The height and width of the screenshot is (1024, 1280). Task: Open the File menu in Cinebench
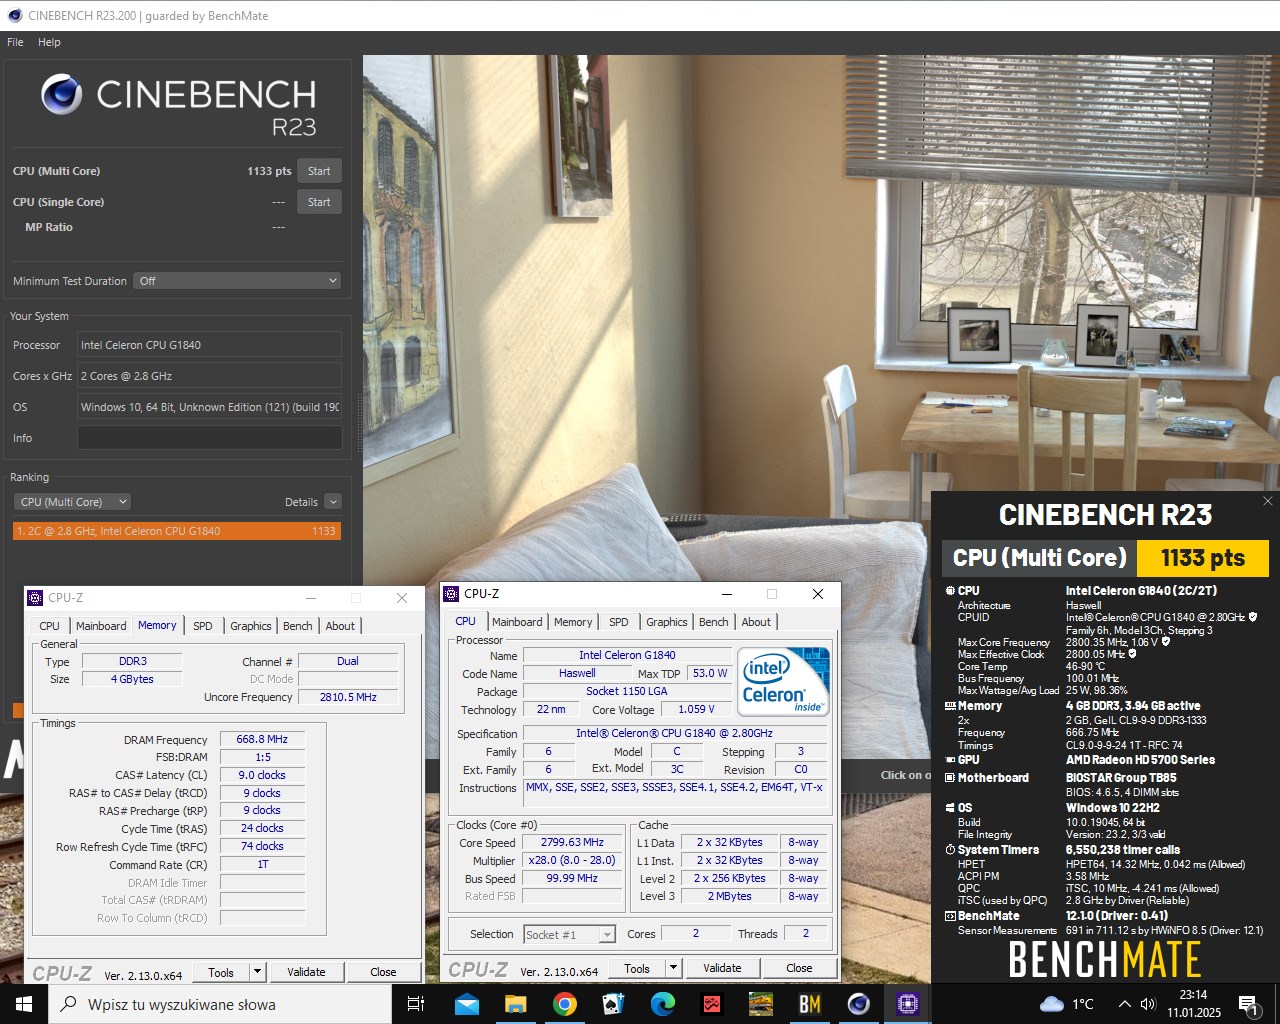click(x=15, y=42)
